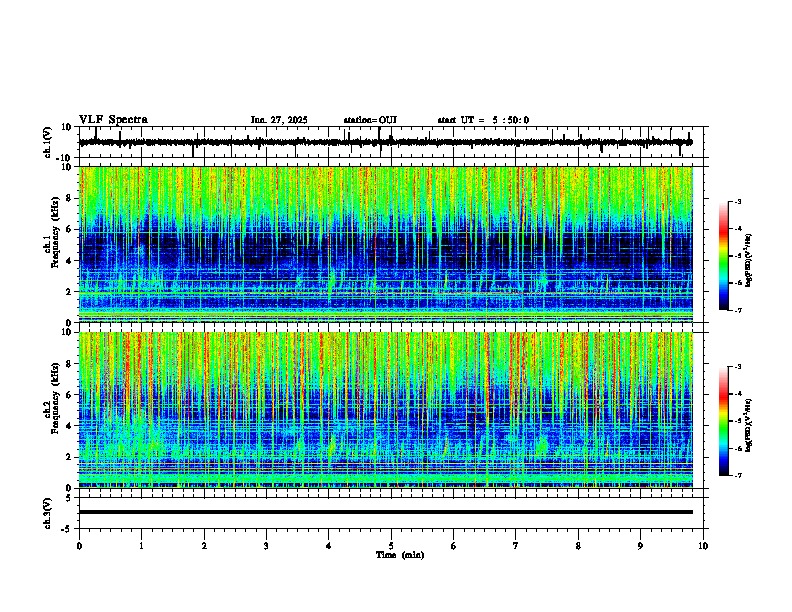The image size is (792, 612).
Task: Click the ch.3 flat voltage trace panel
Action: point(393,513)
